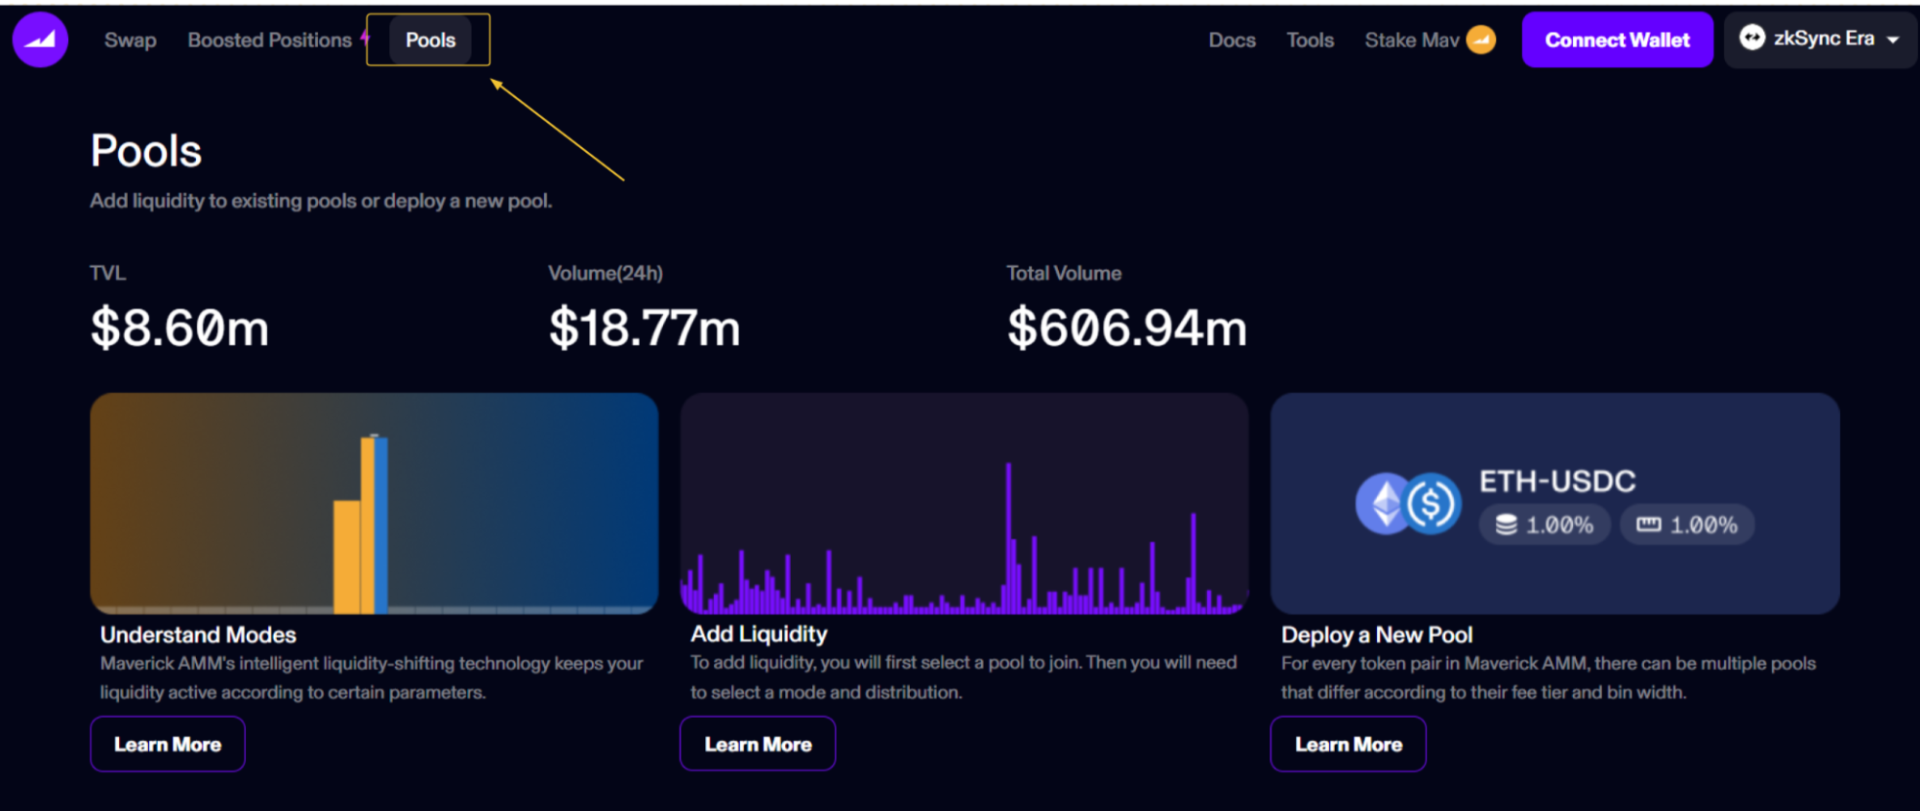Click Learn More under Deploy a New Pool
The image size is (1920, 811).
coord(1348,744)
